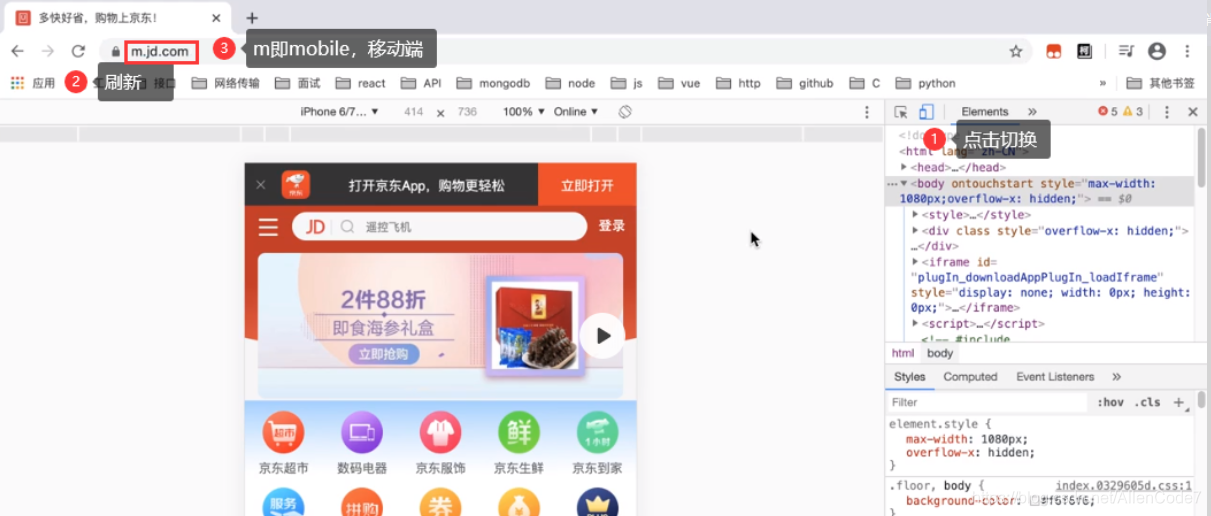
Task: Add a new style rule with plus
Action: (1178, 402)
